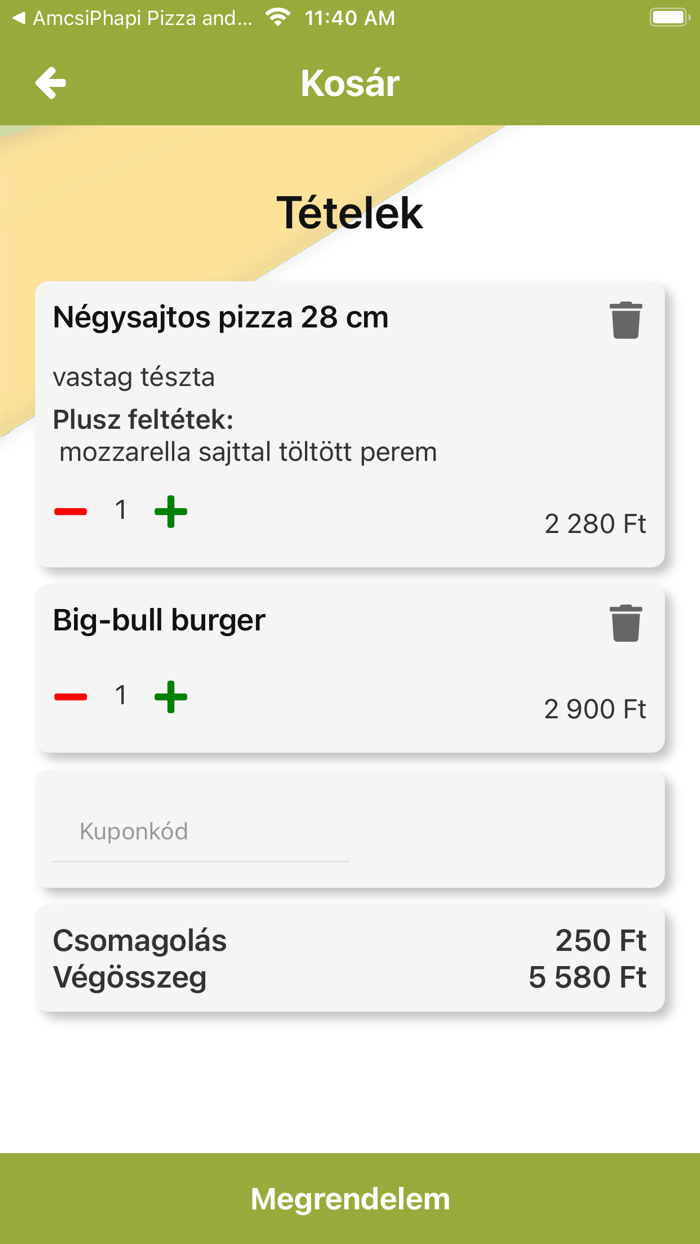Viewport: 700px width, 1244px height.
Task: Tap the 2 280 Ft pizza price
Action: click(x=594, y=523)
